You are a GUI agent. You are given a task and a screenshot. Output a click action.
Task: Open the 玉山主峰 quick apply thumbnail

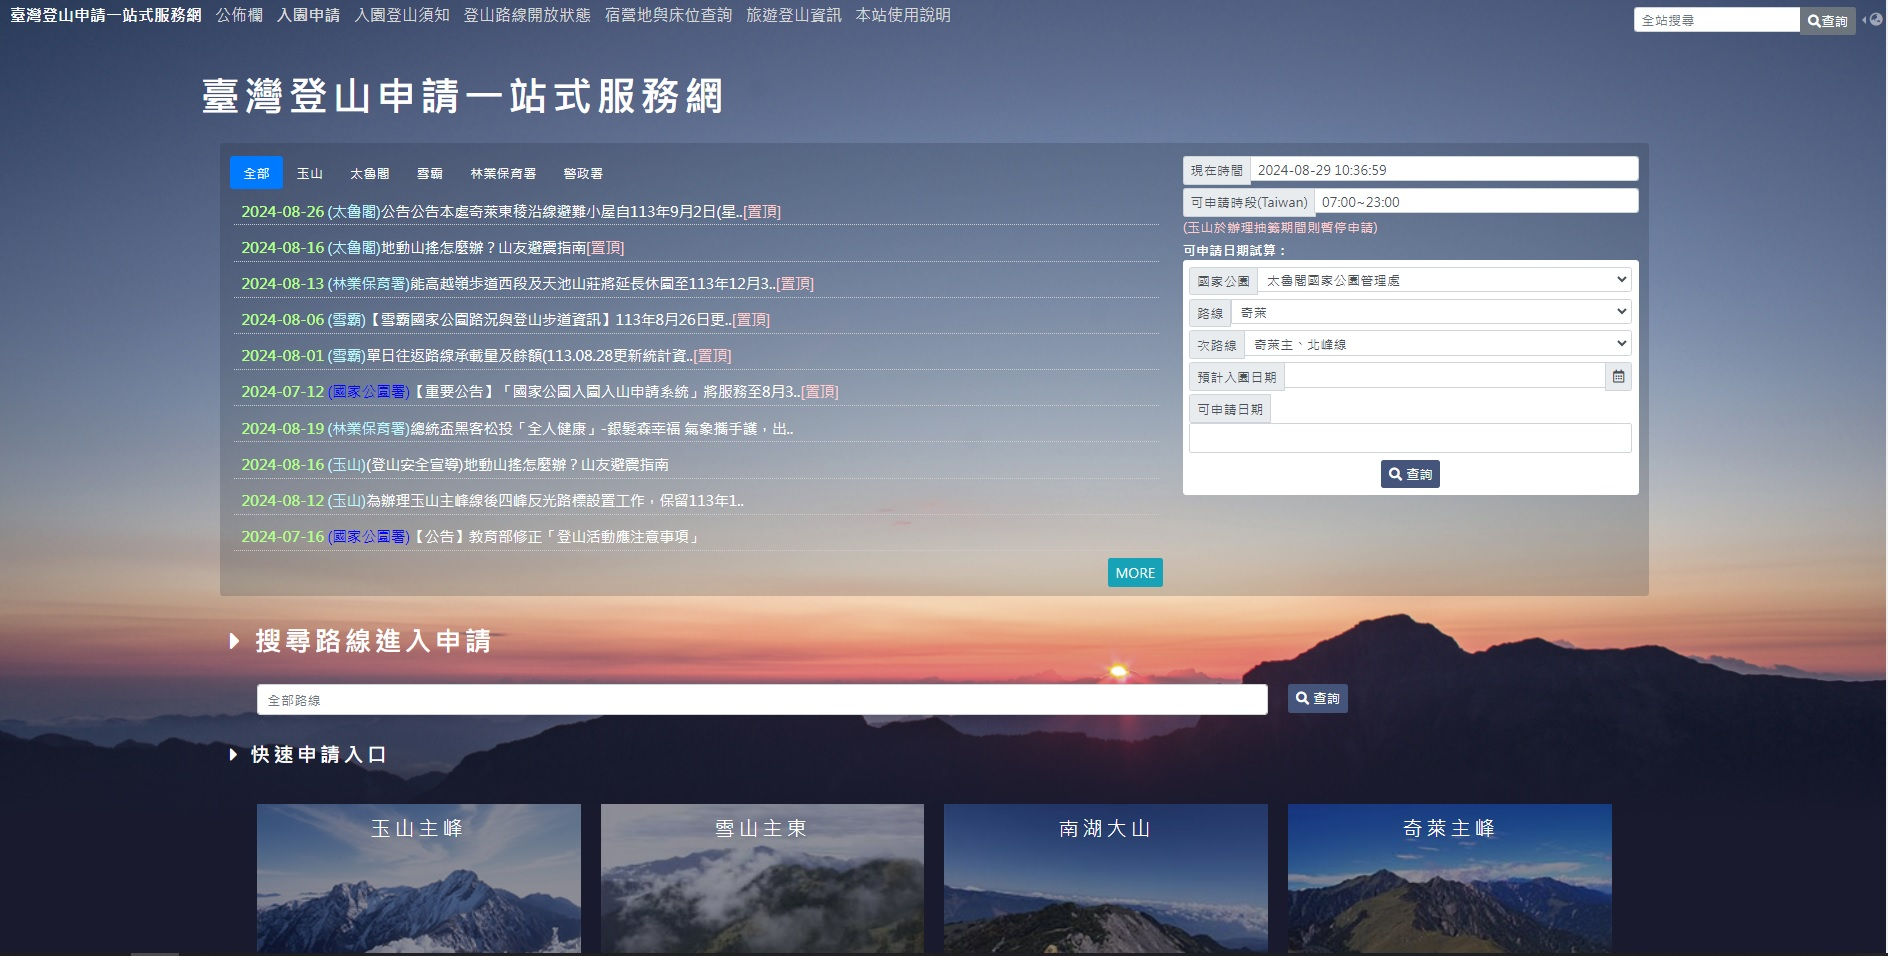(418, 878)
